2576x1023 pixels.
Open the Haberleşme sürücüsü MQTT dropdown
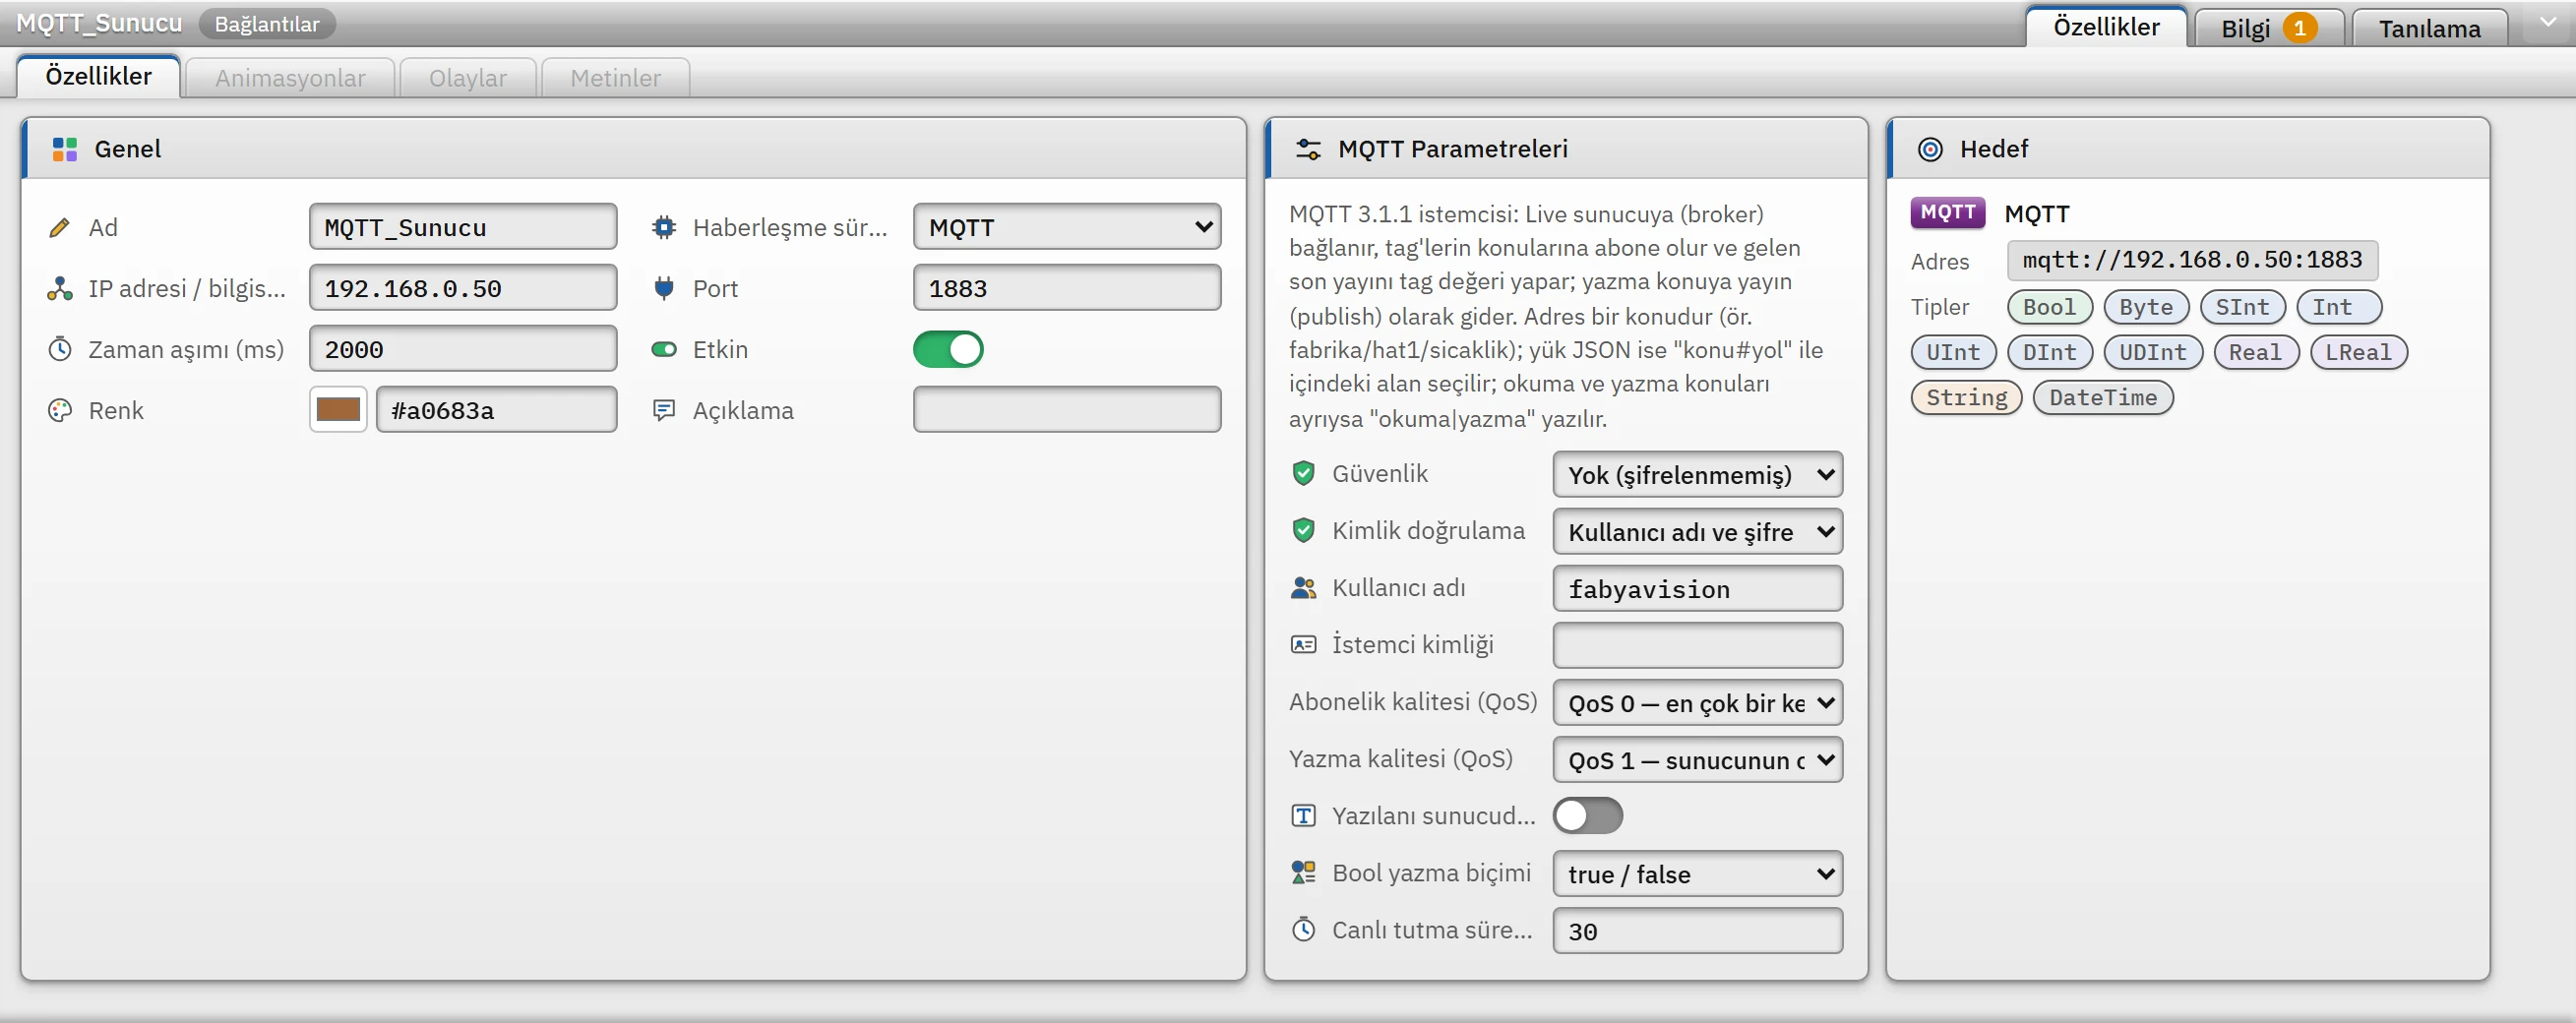click(1067, 228)
